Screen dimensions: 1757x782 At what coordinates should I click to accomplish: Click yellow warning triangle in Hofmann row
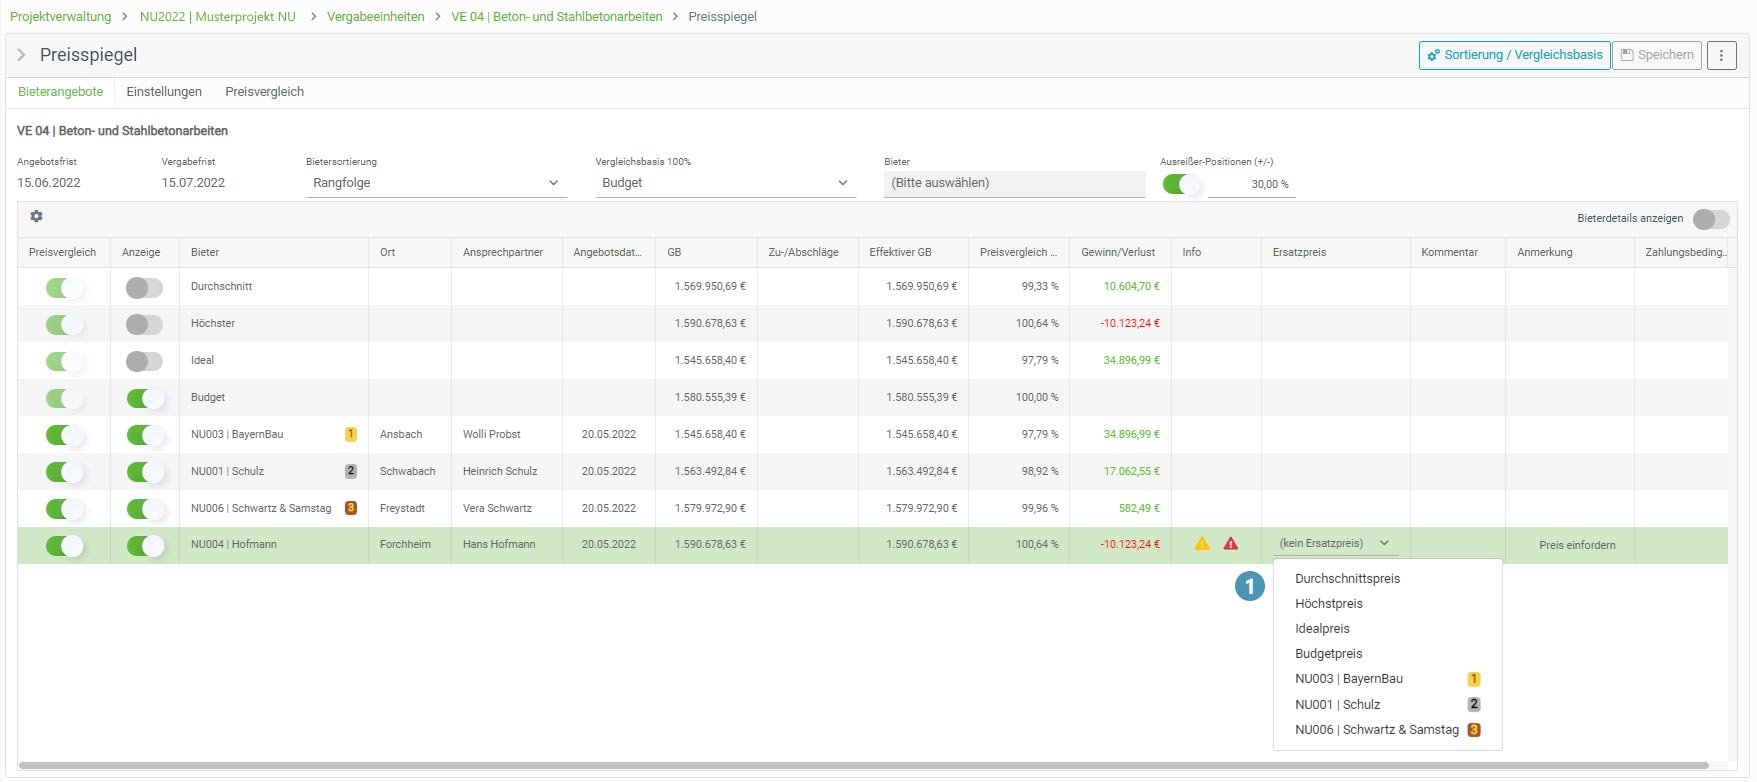click(1202, 544)
